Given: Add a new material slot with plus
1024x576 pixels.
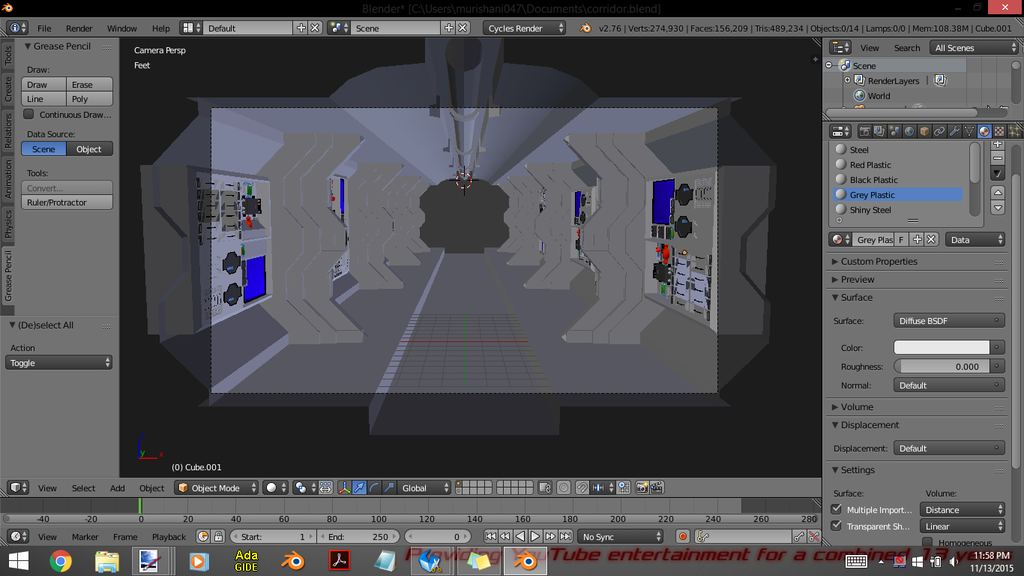Looking at the screenshot, I should point(997,144).
